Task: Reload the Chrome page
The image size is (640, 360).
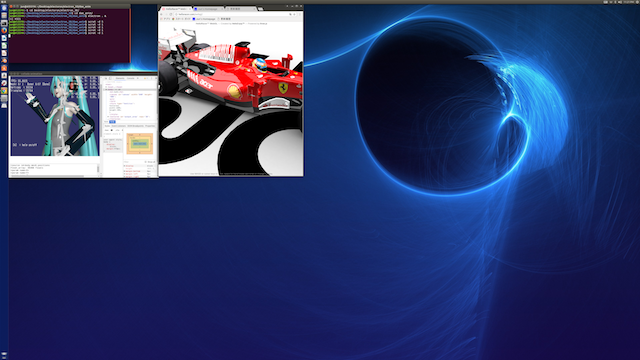Action: point(171,14)
